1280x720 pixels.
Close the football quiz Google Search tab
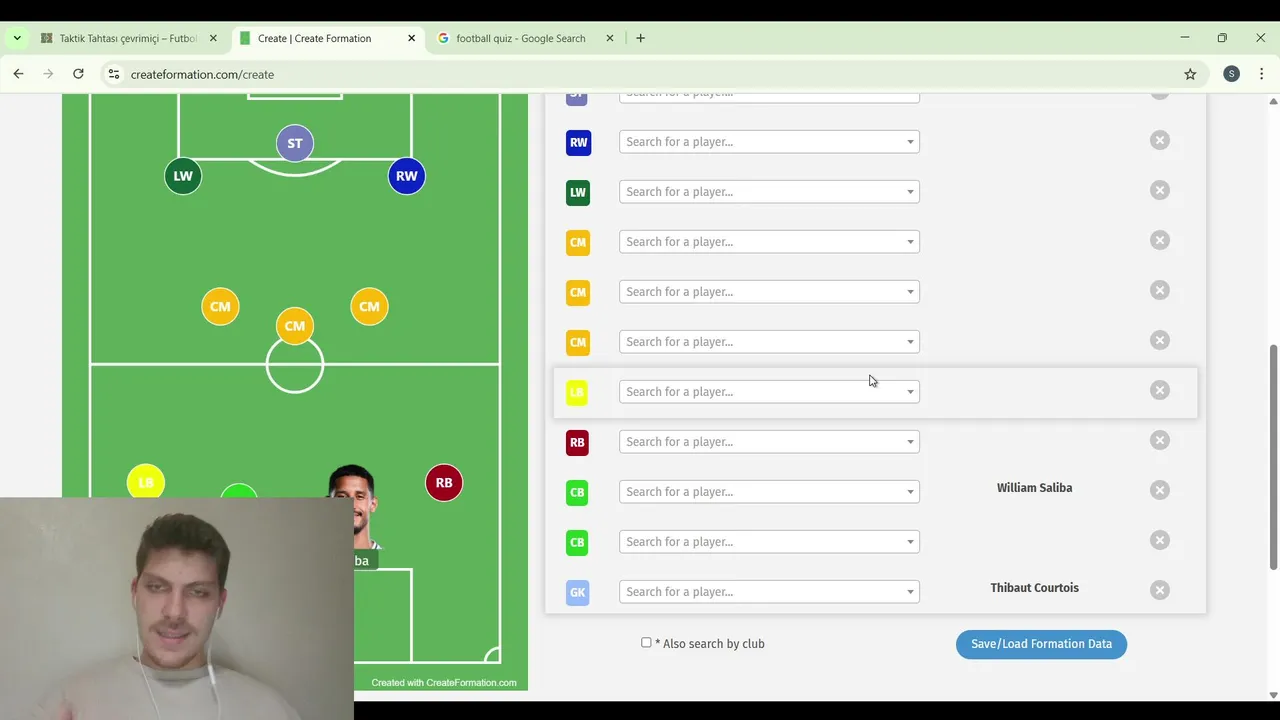click(610, 38)
